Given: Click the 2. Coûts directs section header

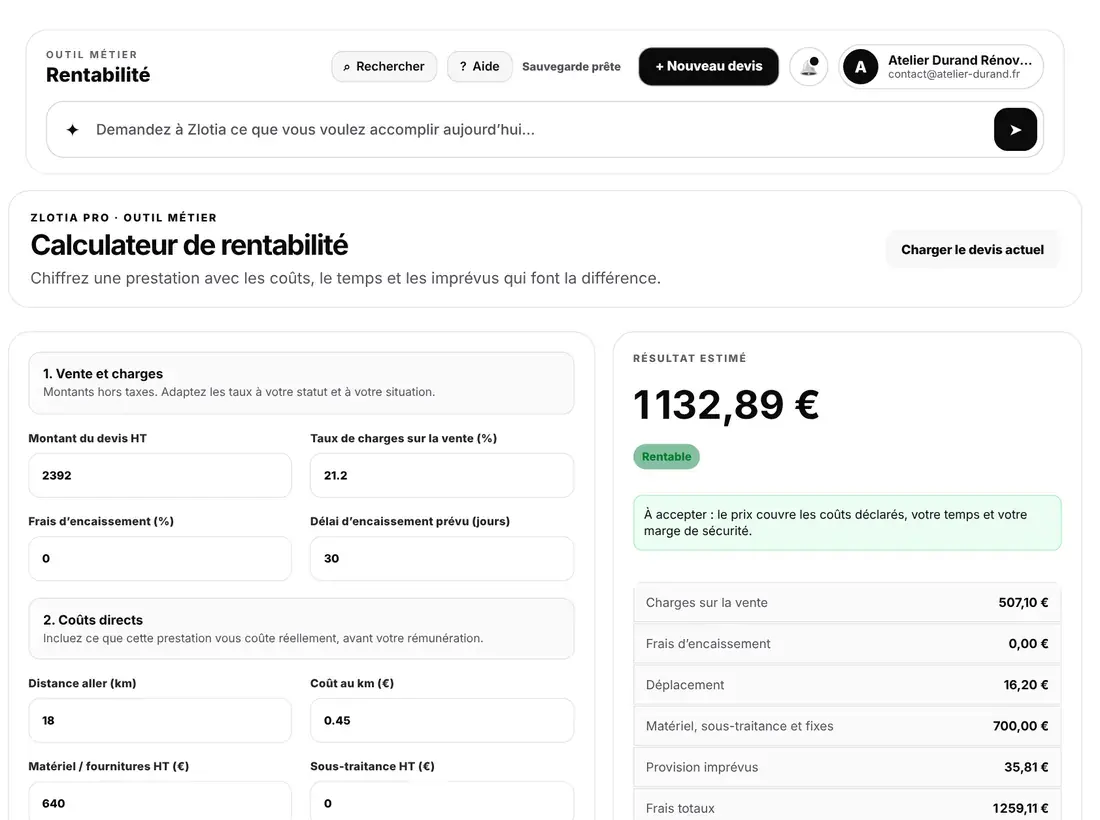Looking at the screenshot, I should 302,629.
